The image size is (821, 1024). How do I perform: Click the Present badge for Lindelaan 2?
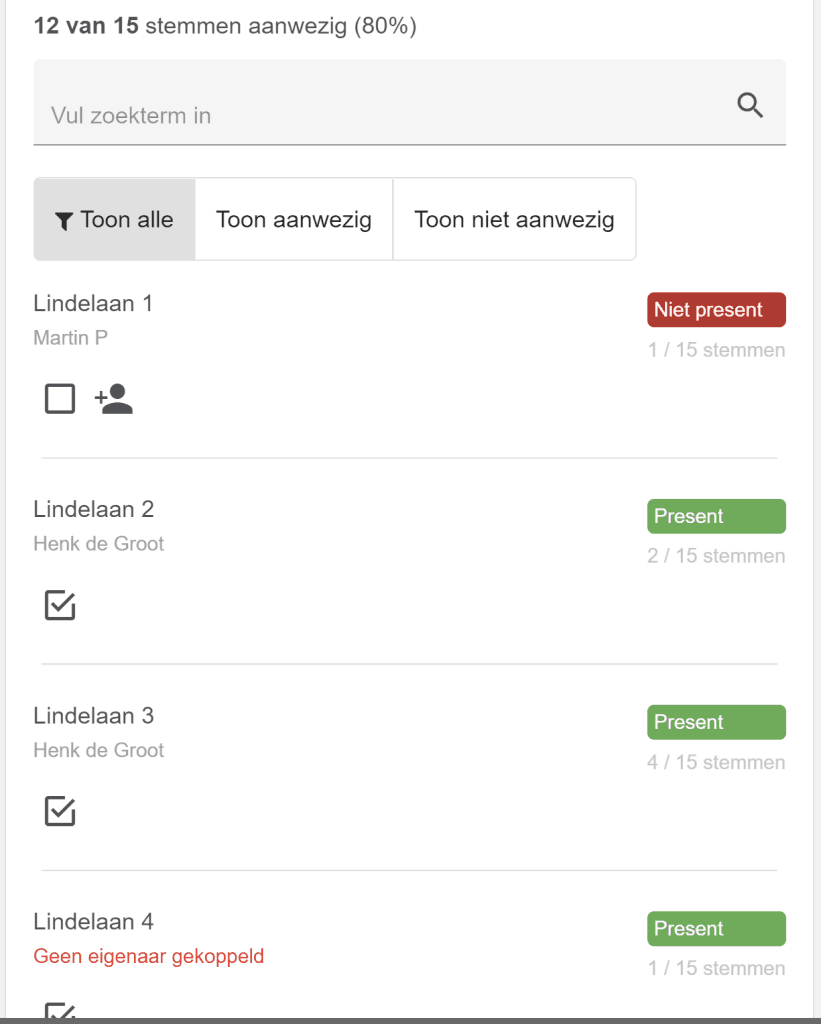(716, 516)
